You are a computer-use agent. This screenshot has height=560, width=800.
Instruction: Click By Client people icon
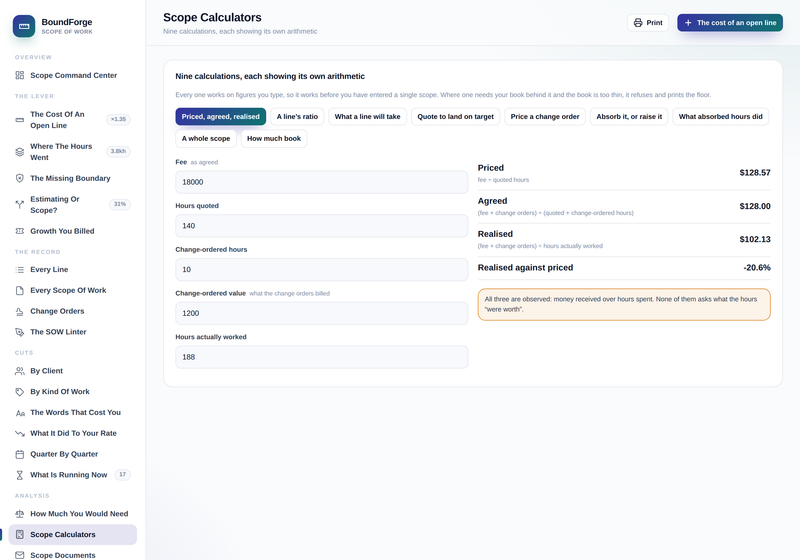pos(19,371)
